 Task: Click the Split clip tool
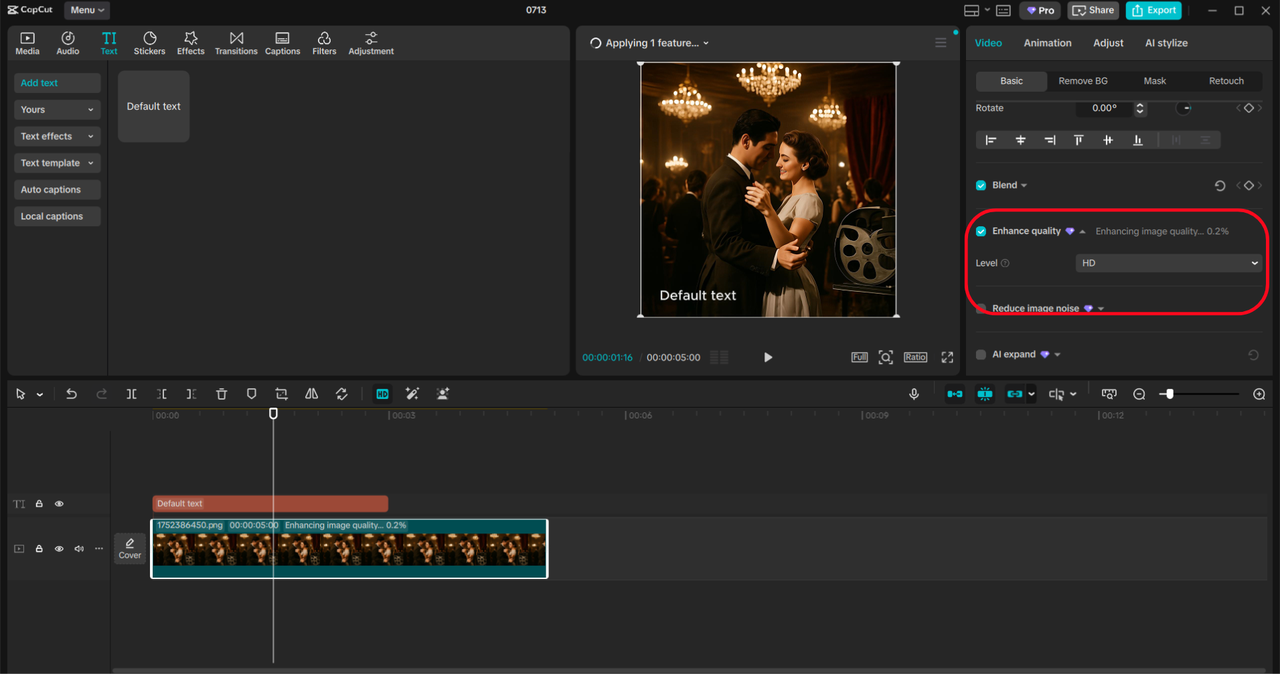click(131, 394)
